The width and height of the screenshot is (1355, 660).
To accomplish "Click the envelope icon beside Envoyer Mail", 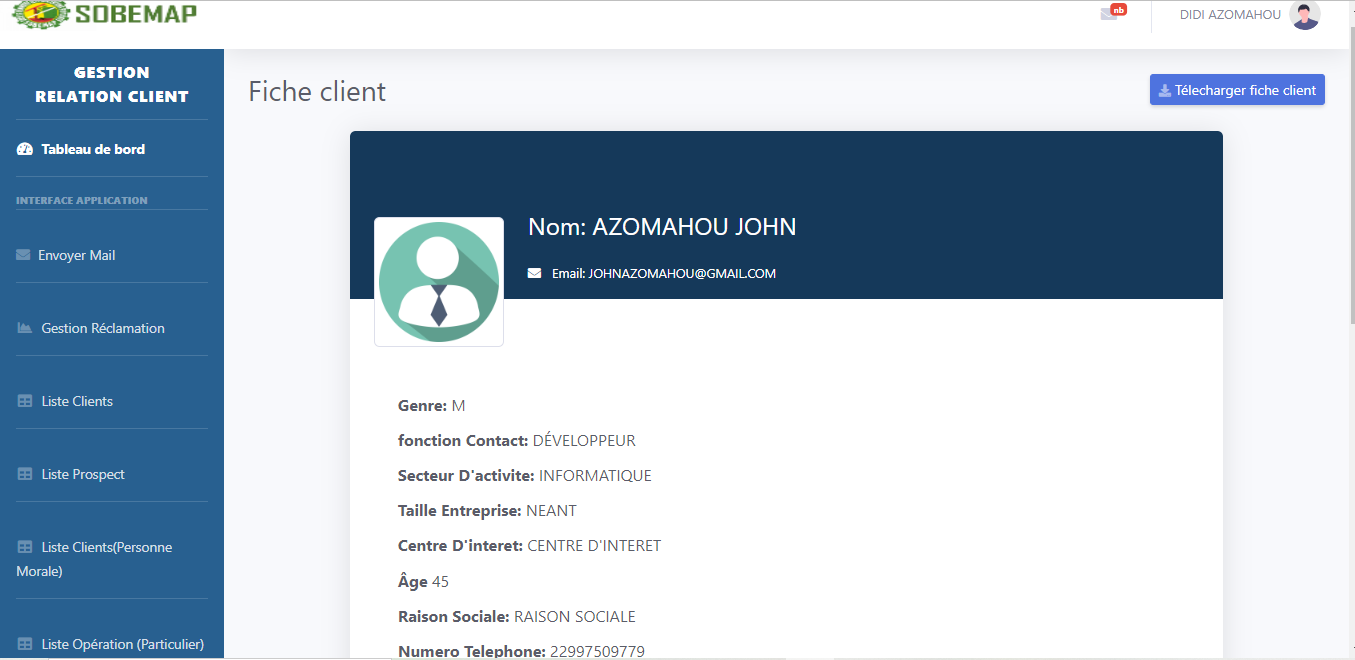I will pyautogui.click(x=23, y=255).
